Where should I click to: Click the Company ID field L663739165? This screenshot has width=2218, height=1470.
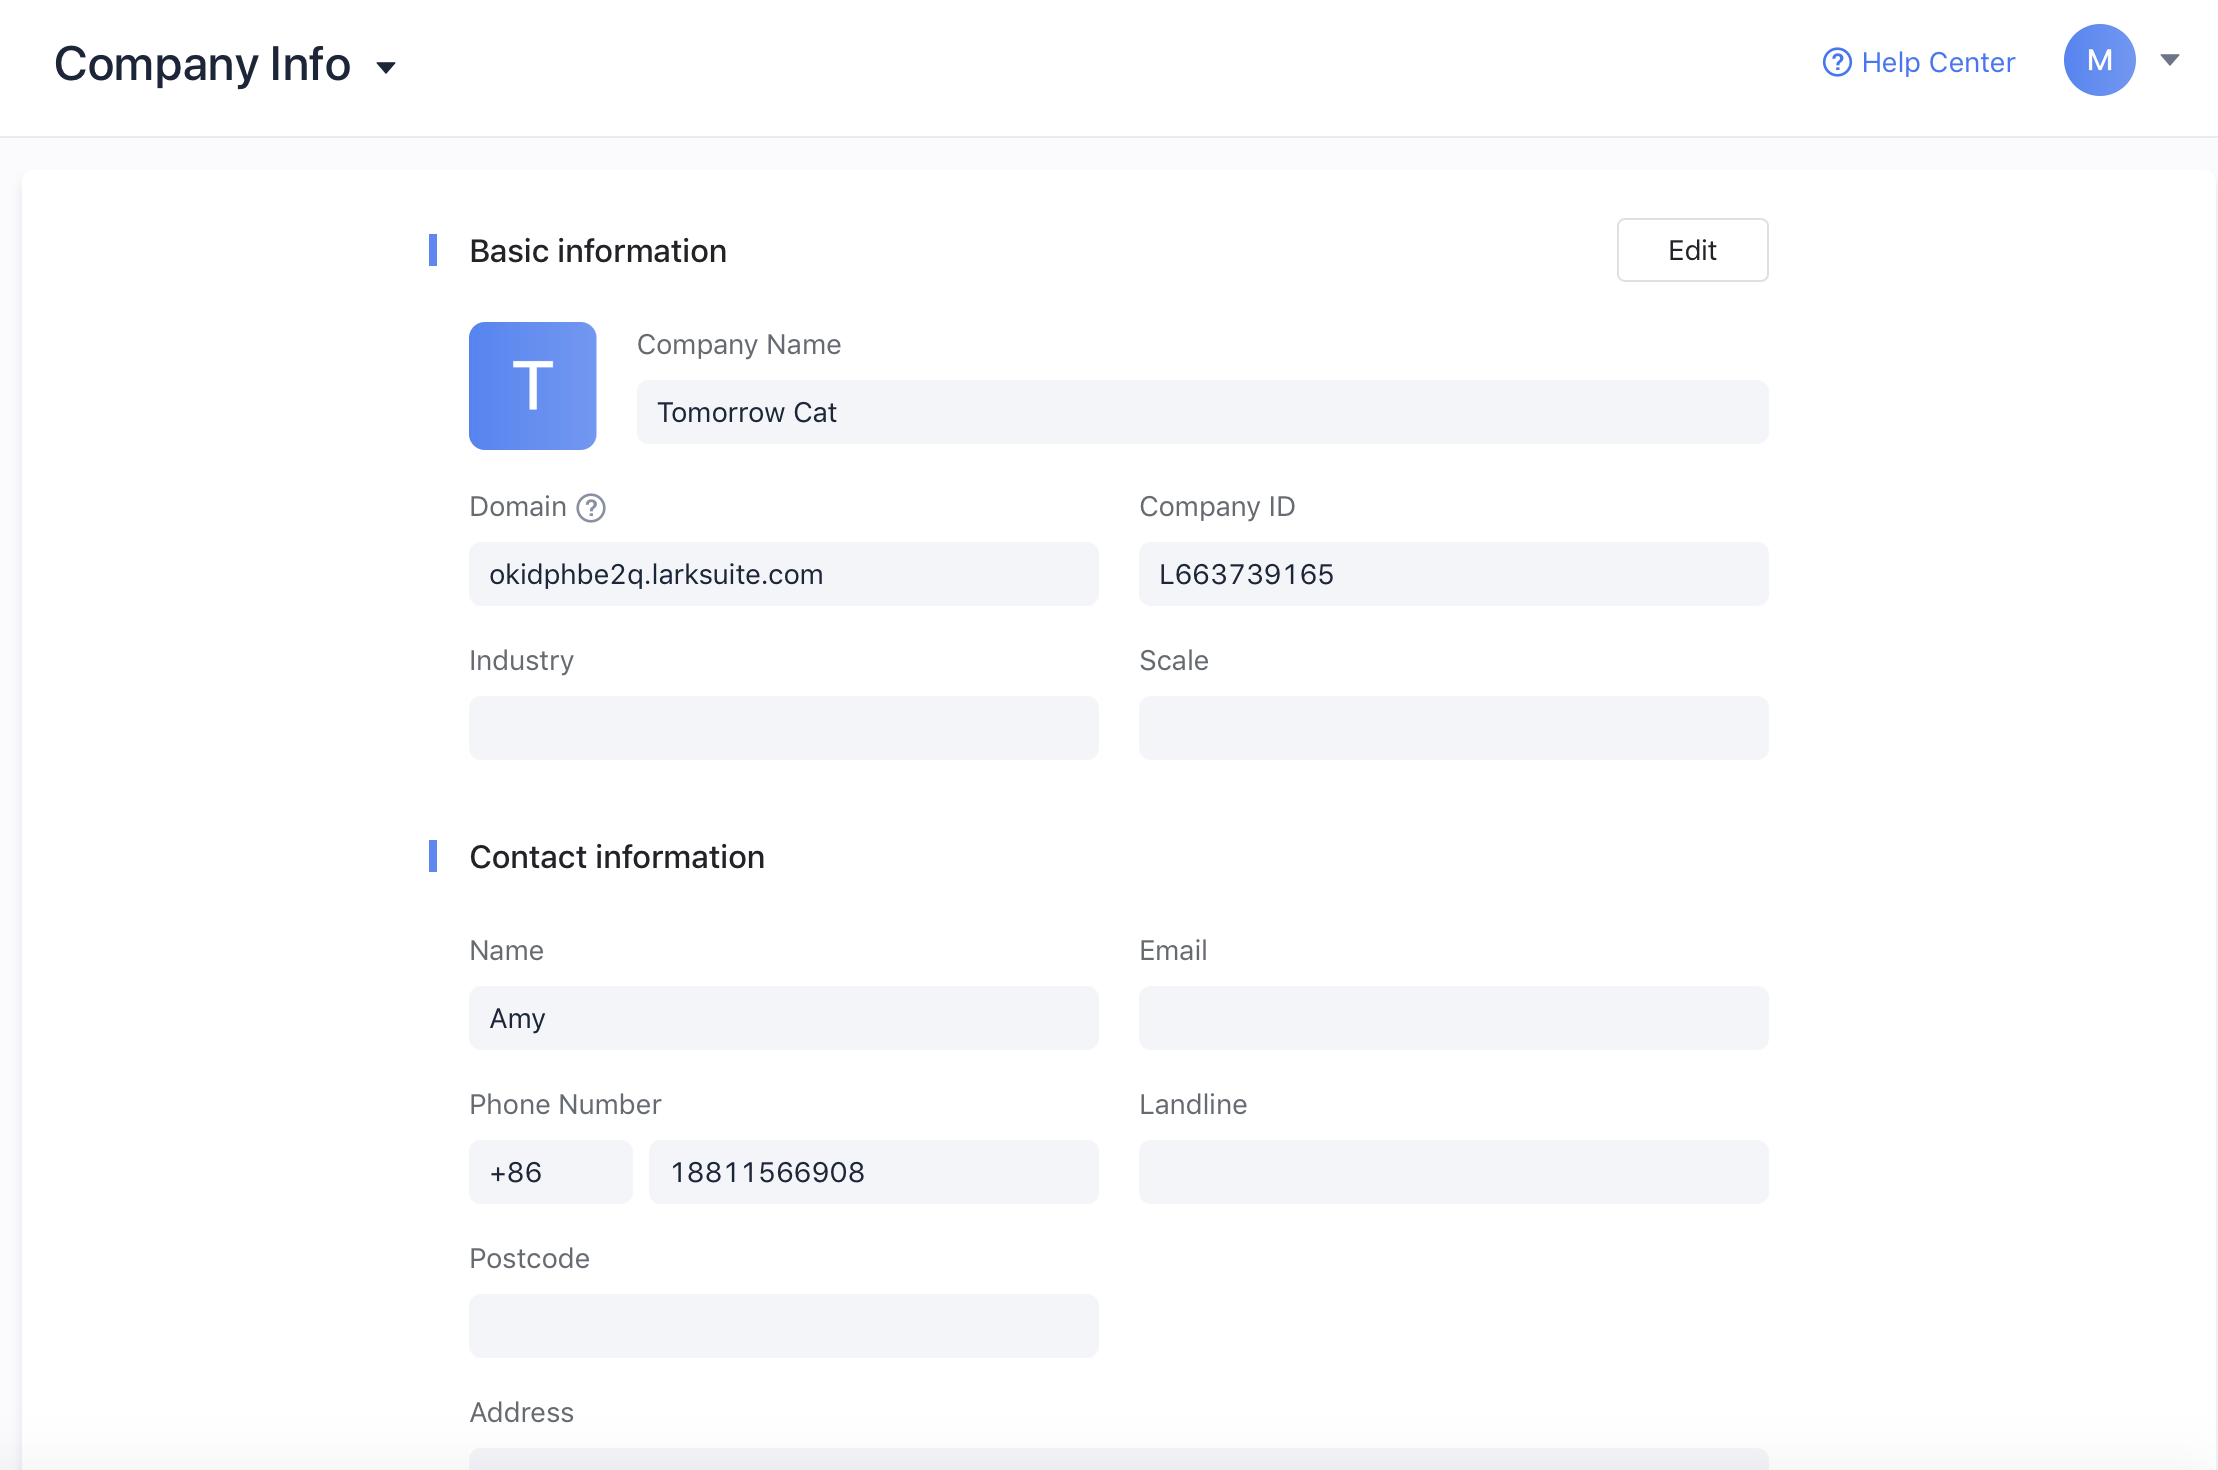(1453, 574)
